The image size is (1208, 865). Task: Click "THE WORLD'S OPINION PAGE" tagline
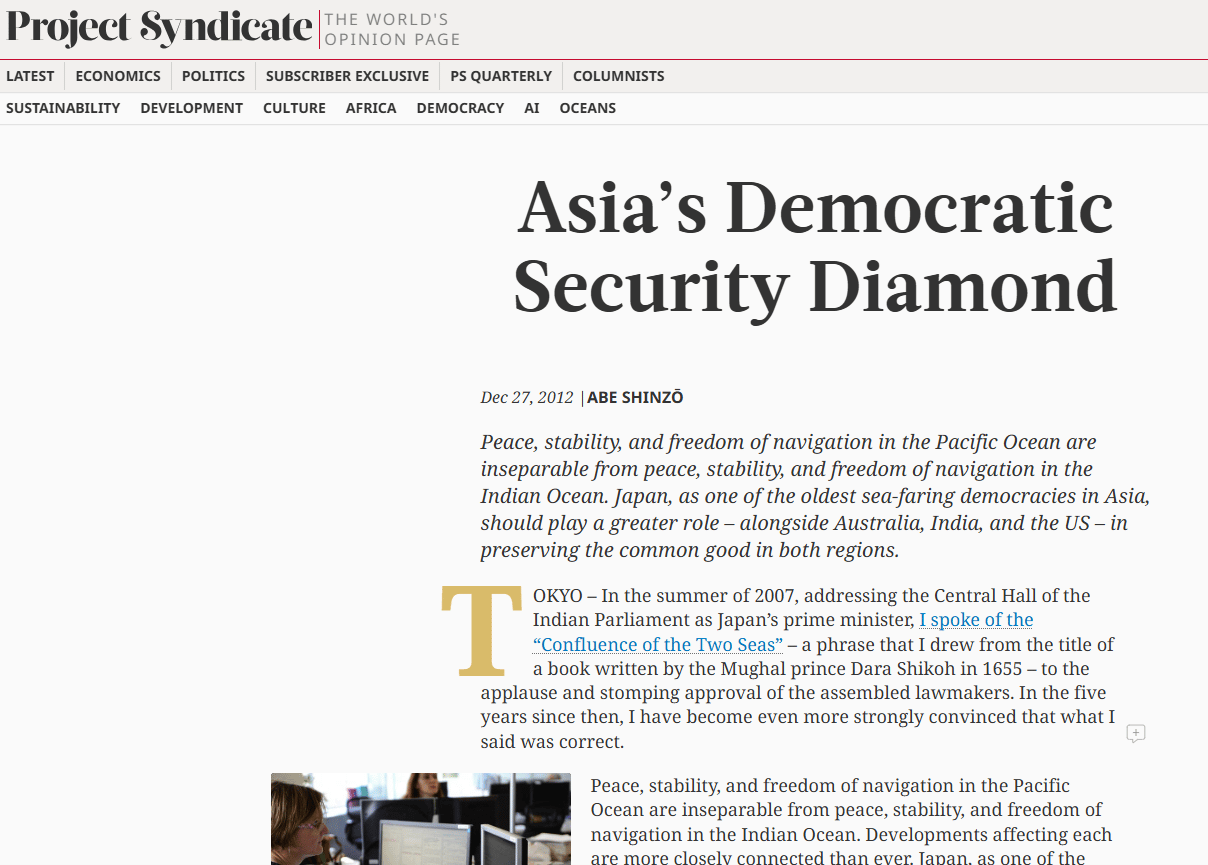[x=393, y=29]
